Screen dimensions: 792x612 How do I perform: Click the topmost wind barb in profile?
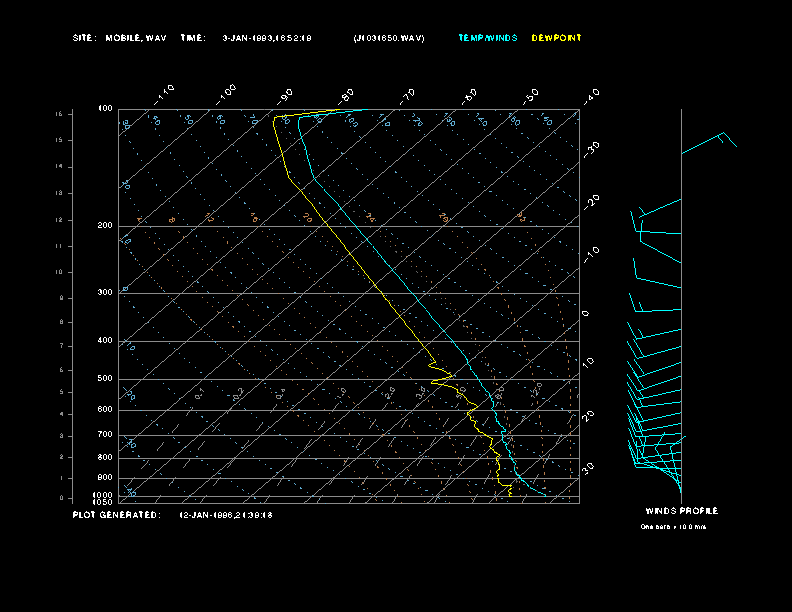pos(710,142)
